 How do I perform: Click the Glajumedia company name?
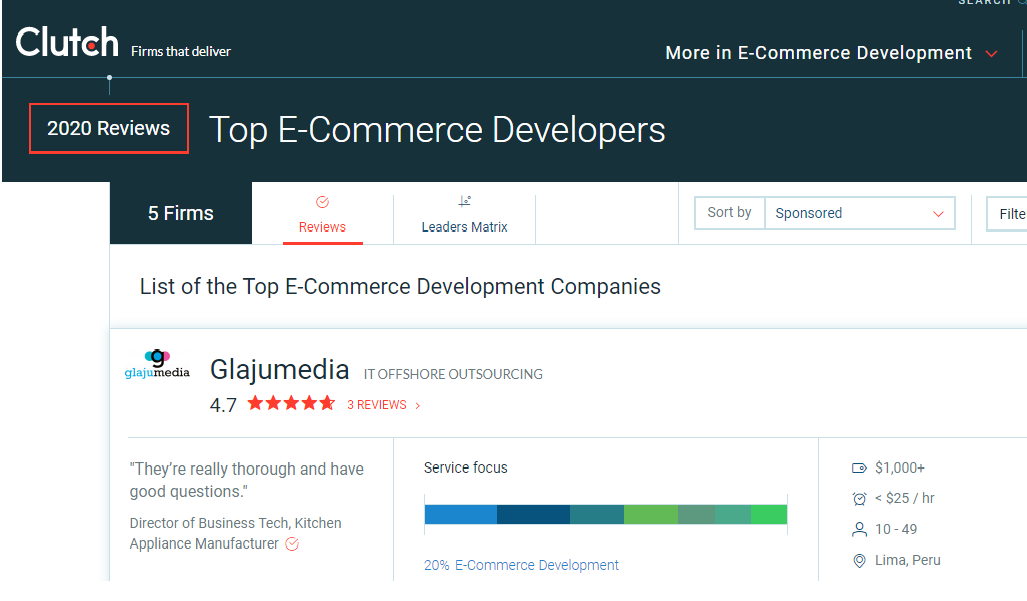click(x=279, y=370)
